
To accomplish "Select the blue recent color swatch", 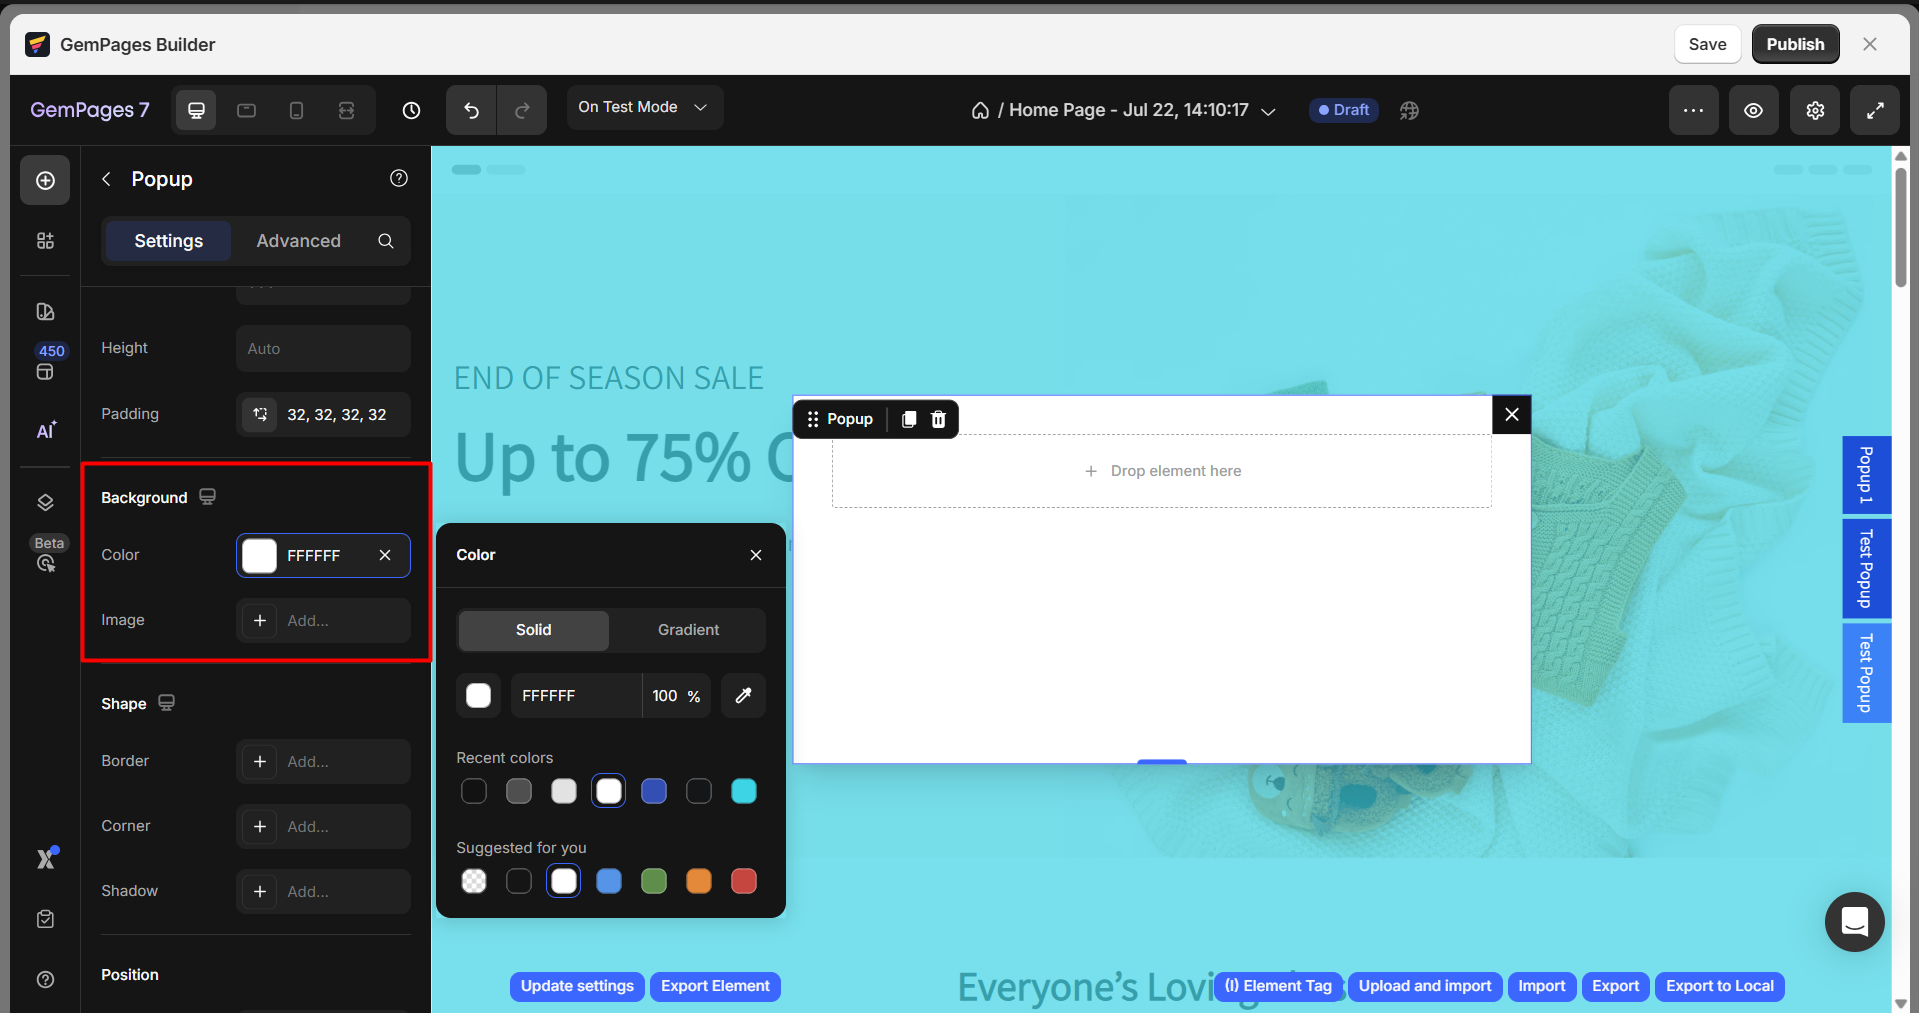I will [x=654, y=791].
